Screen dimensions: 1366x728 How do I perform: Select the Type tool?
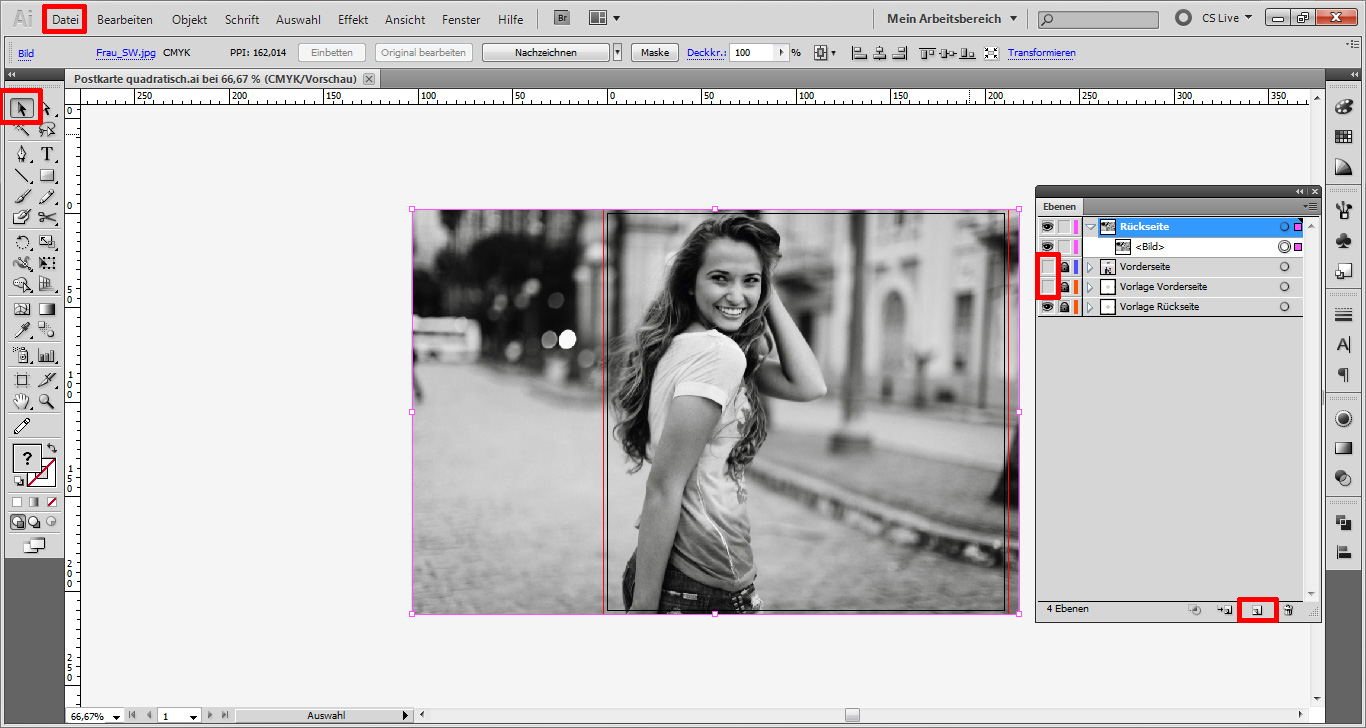point(46,154)
